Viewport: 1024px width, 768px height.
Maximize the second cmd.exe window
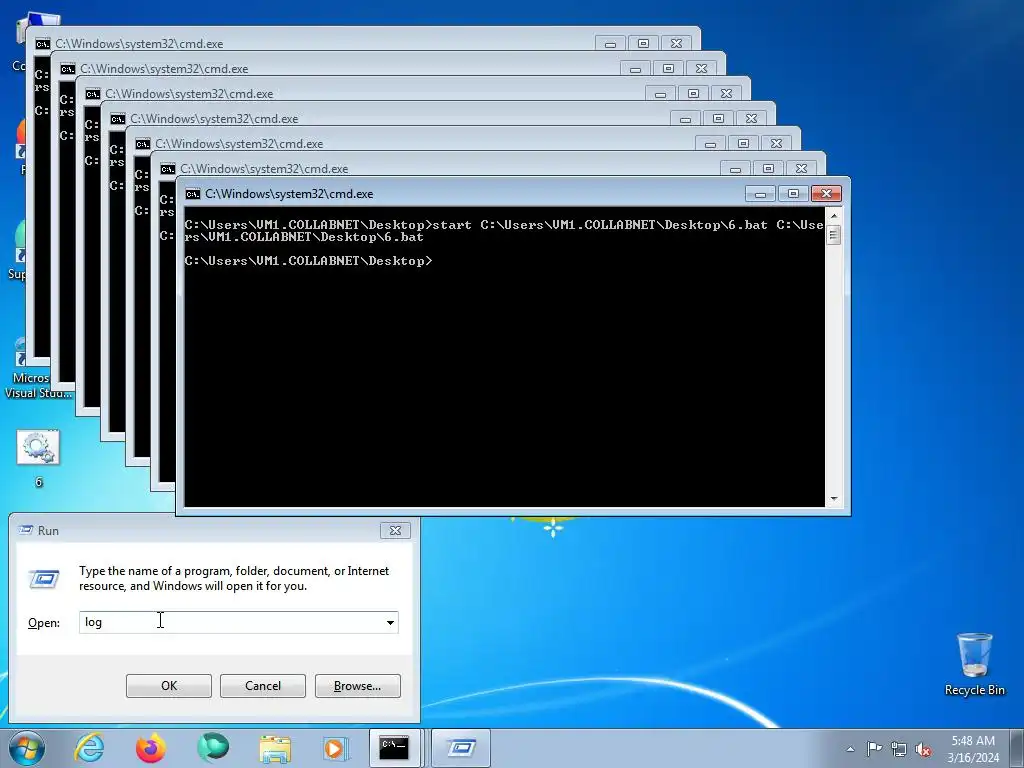pyautogui.click(x=668, y=69)
